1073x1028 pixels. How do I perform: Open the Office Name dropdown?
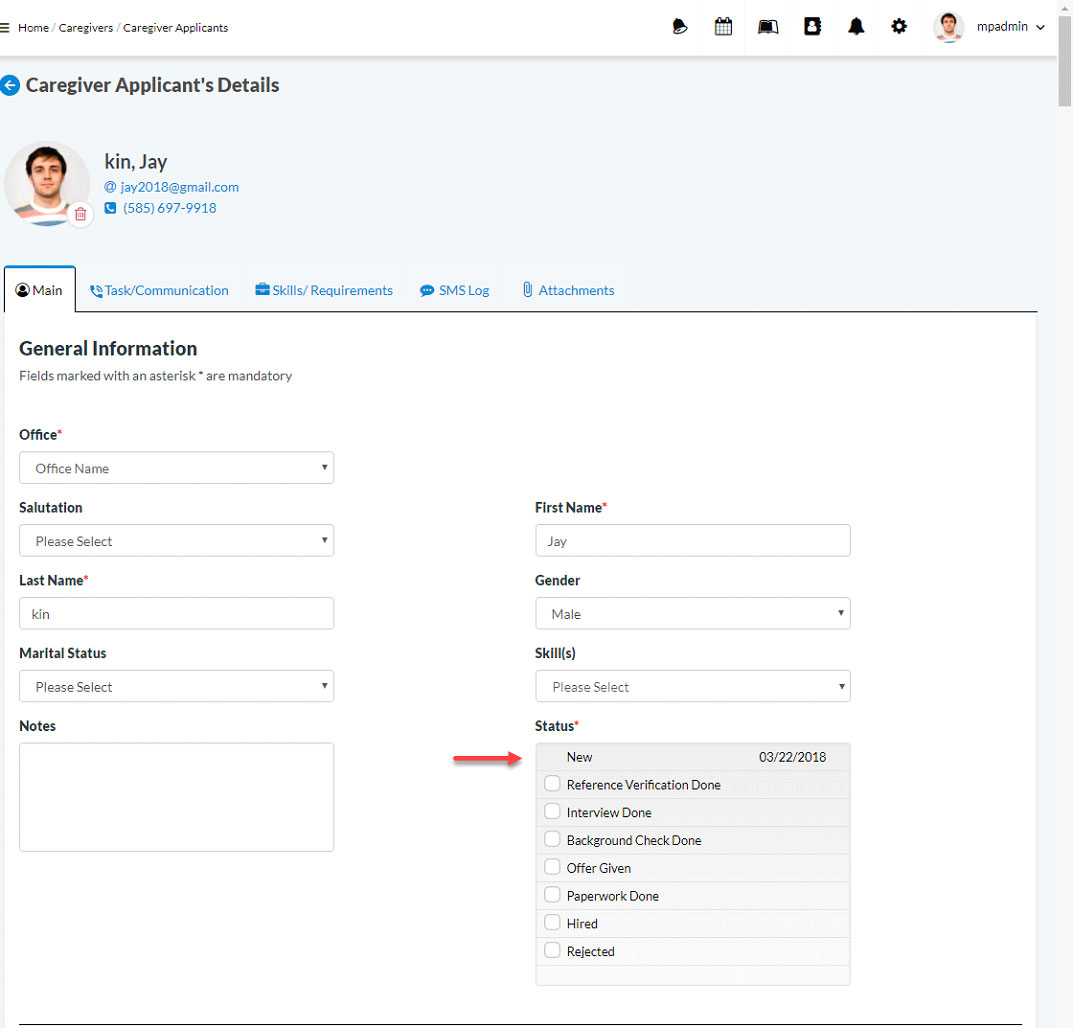[x=176, y=468]
